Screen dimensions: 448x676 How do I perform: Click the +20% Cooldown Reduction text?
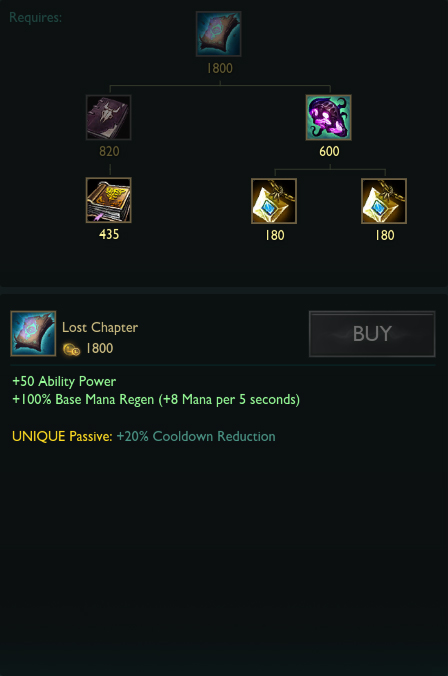coord(196,436)
